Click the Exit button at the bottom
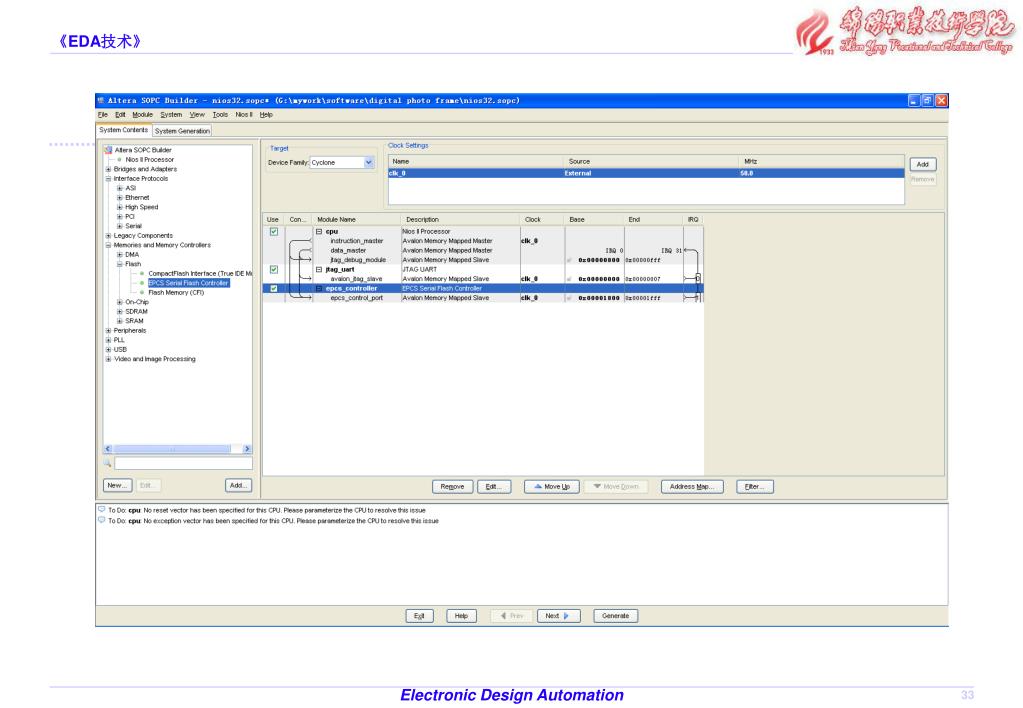 tap(420, 616)
